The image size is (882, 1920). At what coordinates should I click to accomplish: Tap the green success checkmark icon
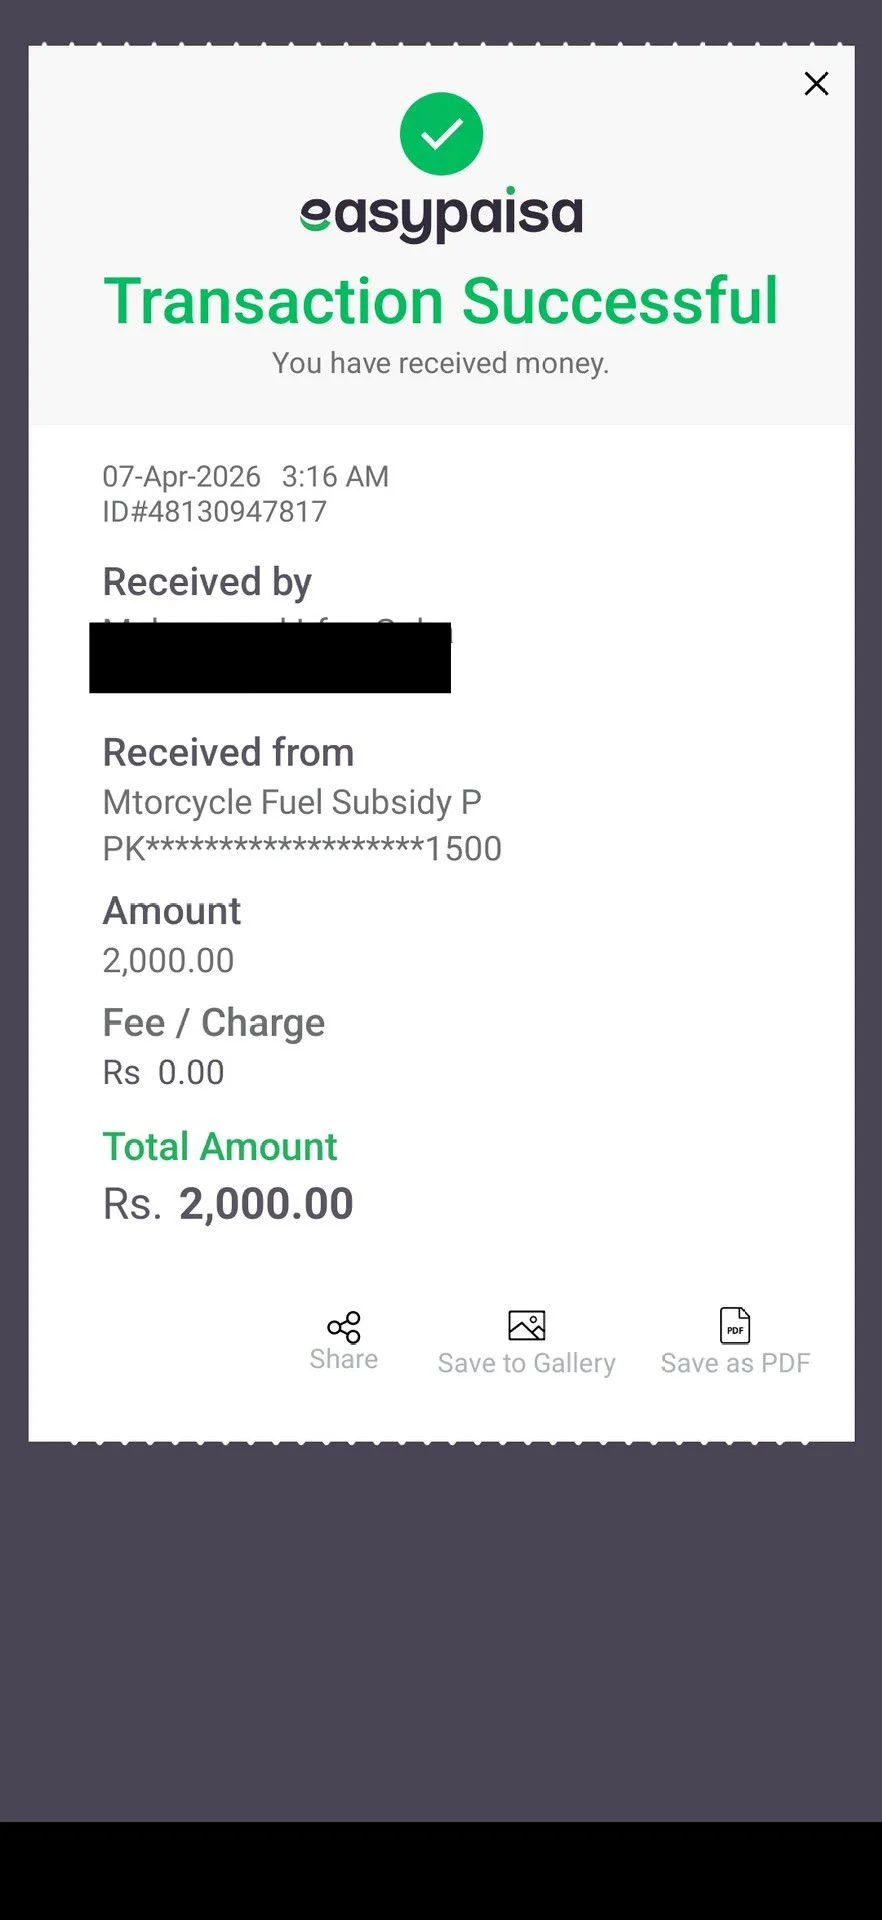tap(441, 134)
